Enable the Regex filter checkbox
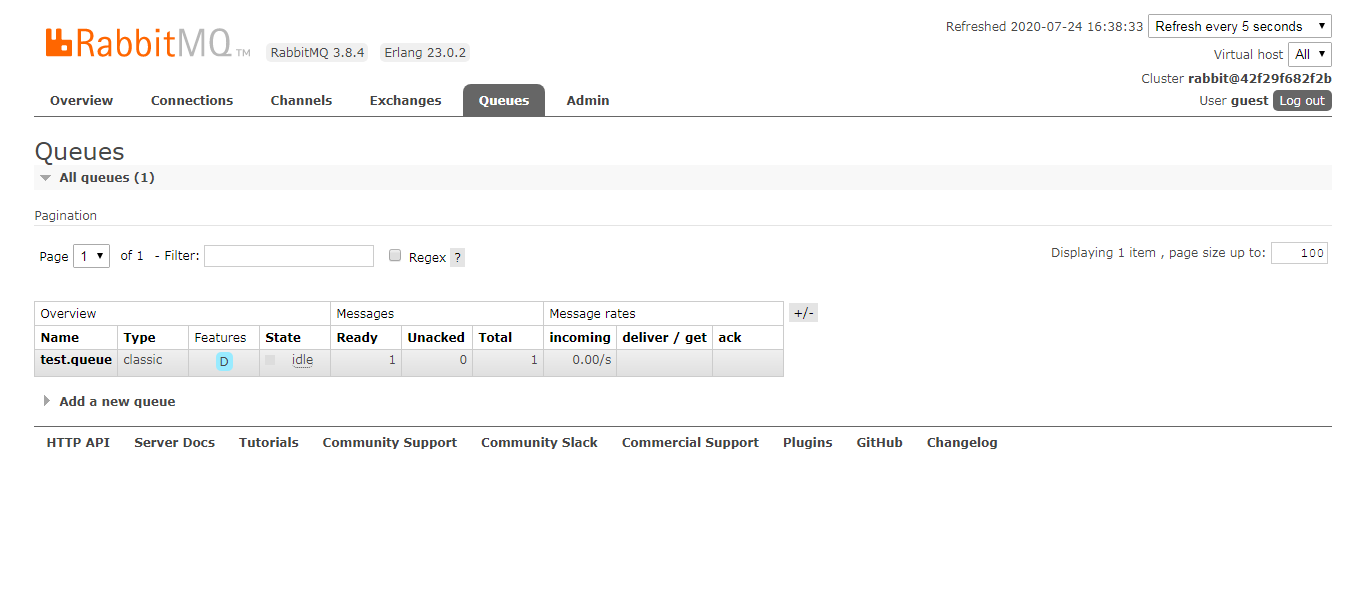1366x597 pixels. pos(395,256)
